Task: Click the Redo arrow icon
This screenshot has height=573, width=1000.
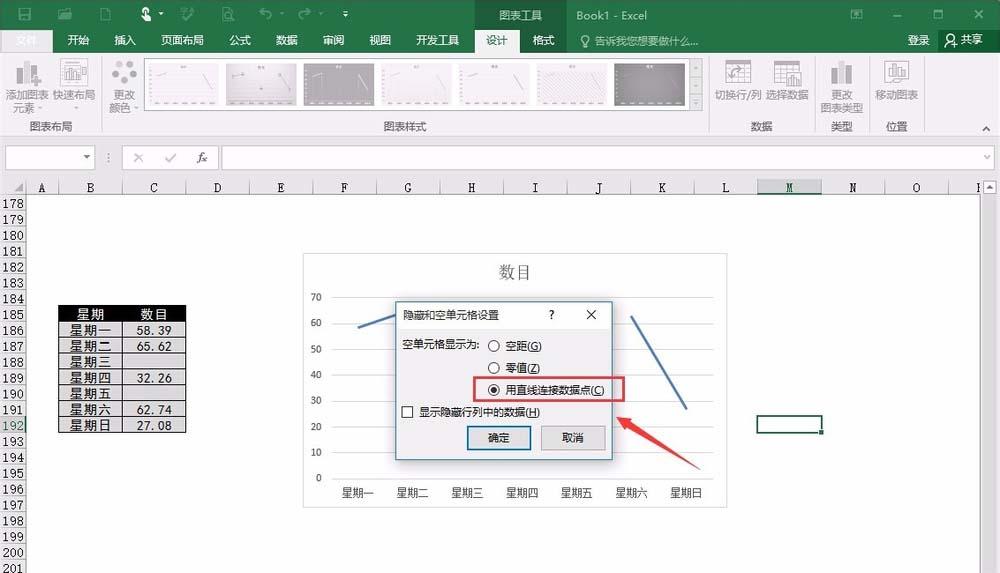Action: [x=305, y=13]
